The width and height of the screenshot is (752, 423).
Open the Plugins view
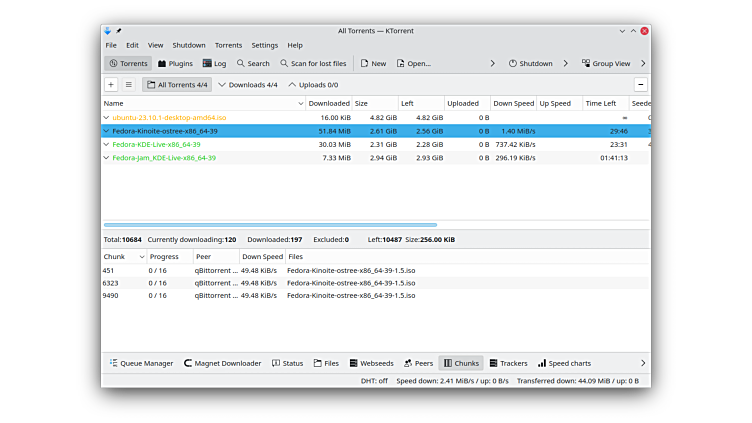coord(175,63)
